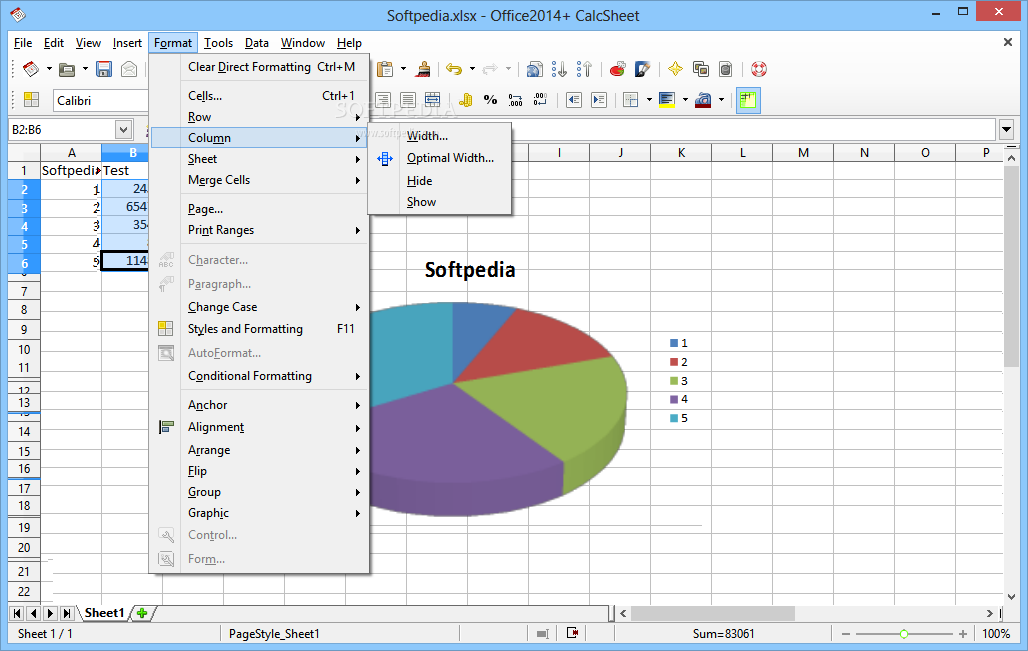Go to first sheet navigation button
1028x651 pixels.
click(x=17, y=613)
